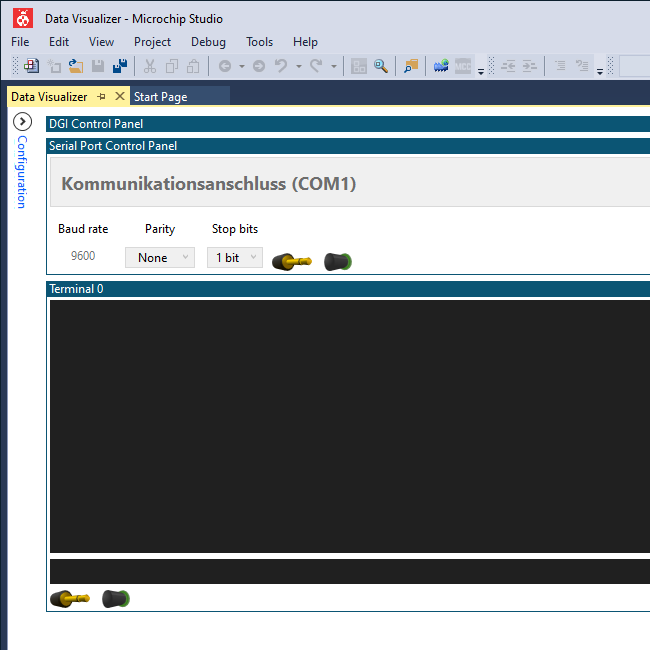Open the Parity dropdown showing None
650x650 pixels.
click(x=160, y=257)
